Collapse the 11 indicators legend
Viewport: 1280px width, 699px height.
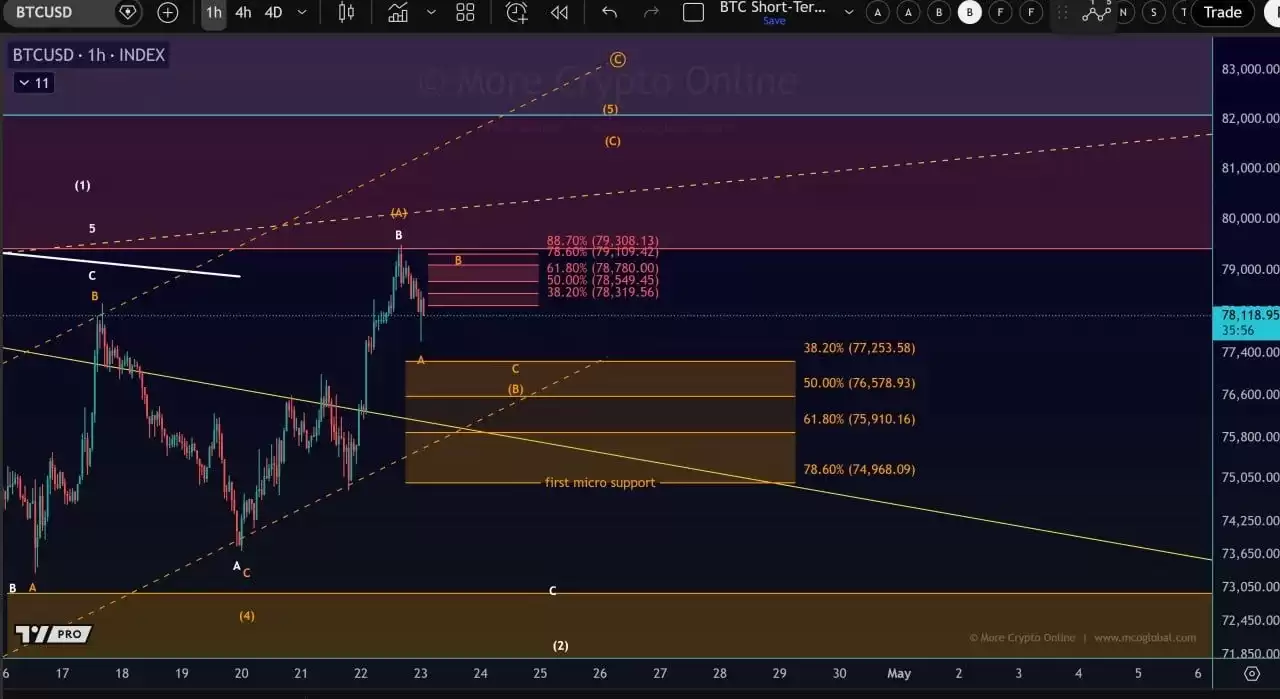[x=33, y=83]
